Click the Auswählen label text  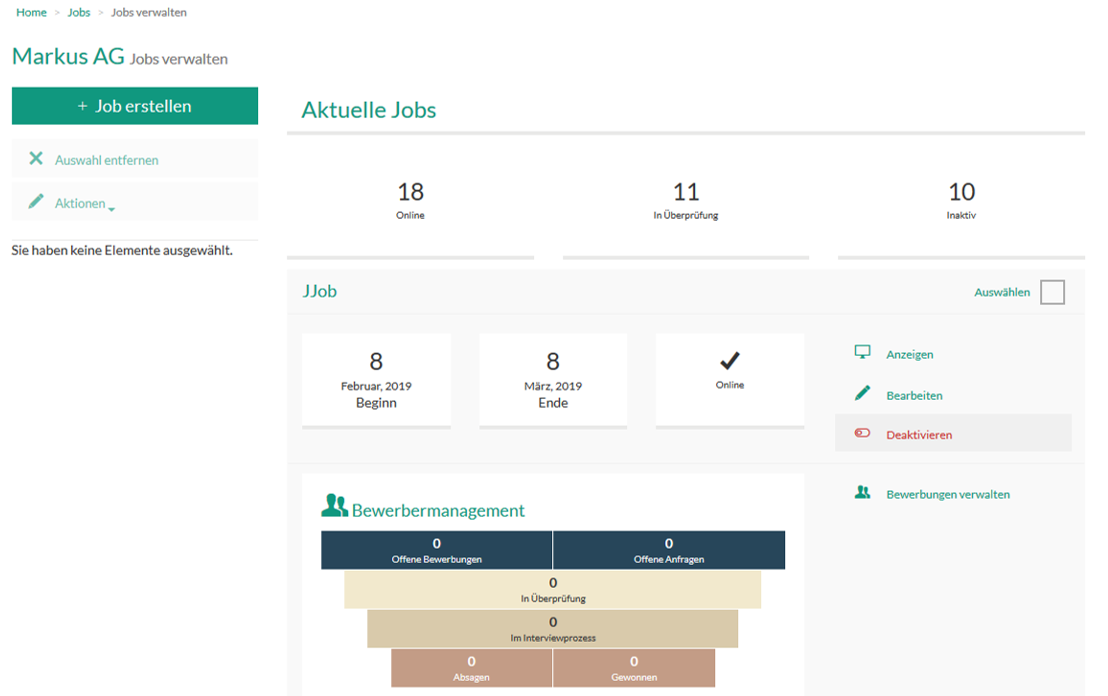1002,292
